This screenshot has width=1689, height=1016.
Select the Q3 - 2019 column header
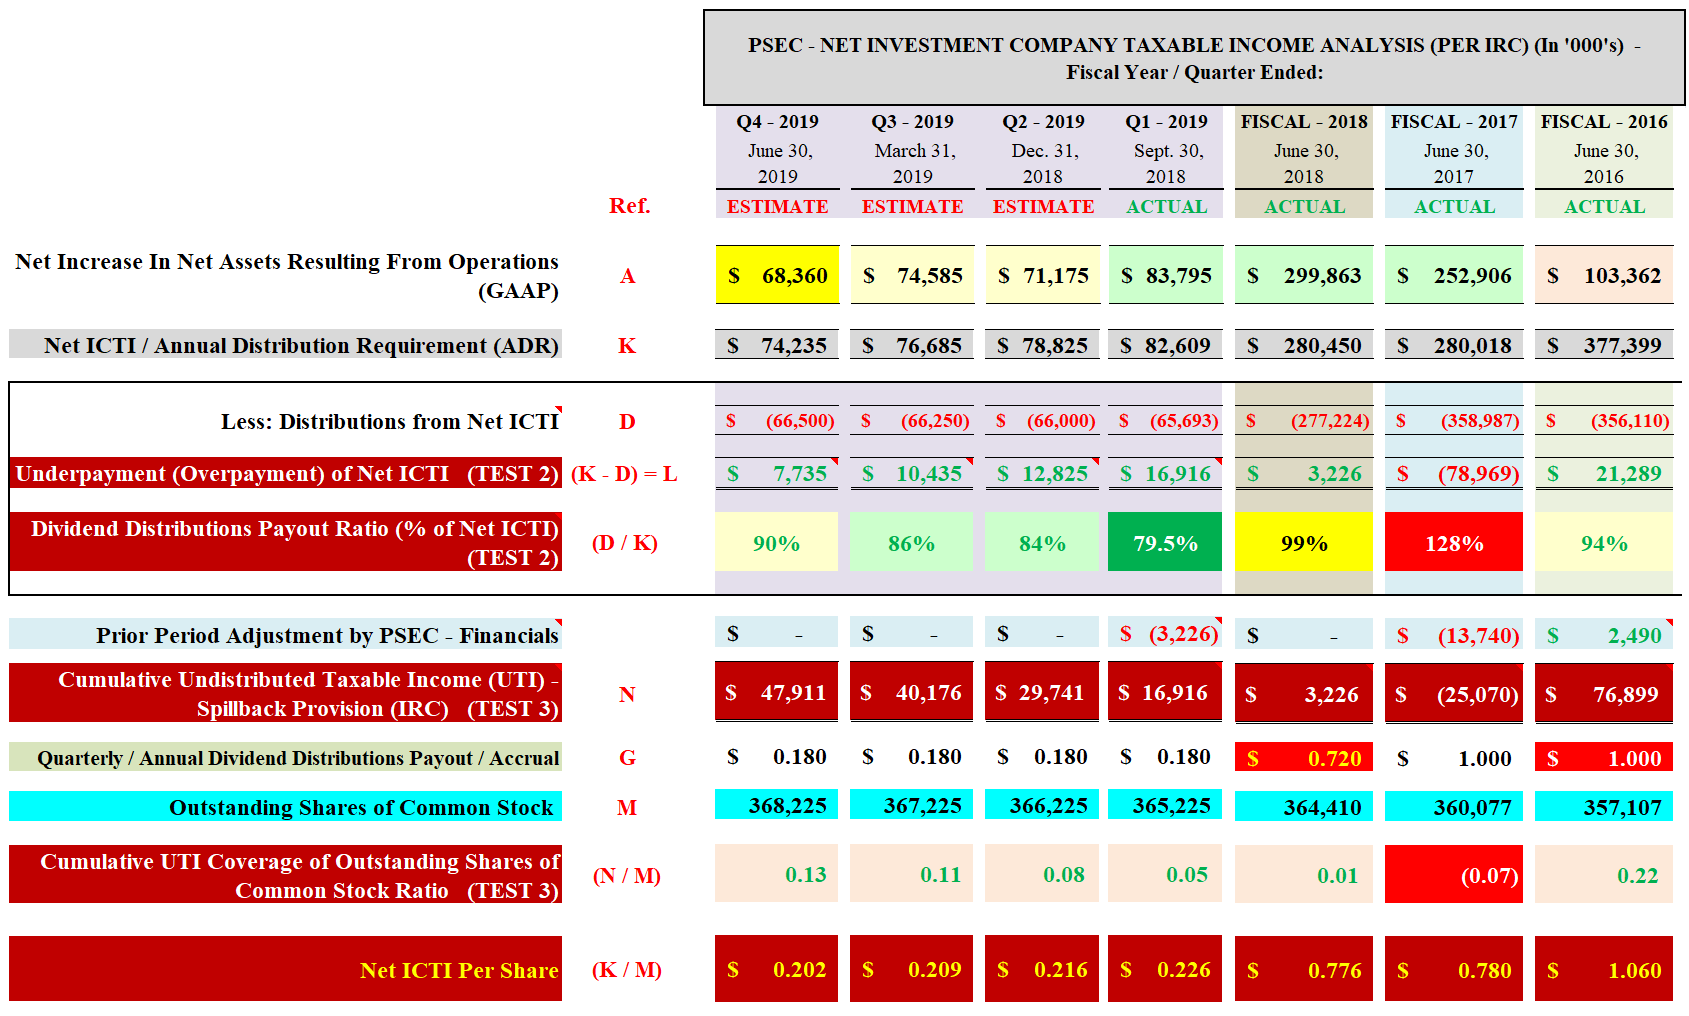pyautogui.click(x=912, y=122)
